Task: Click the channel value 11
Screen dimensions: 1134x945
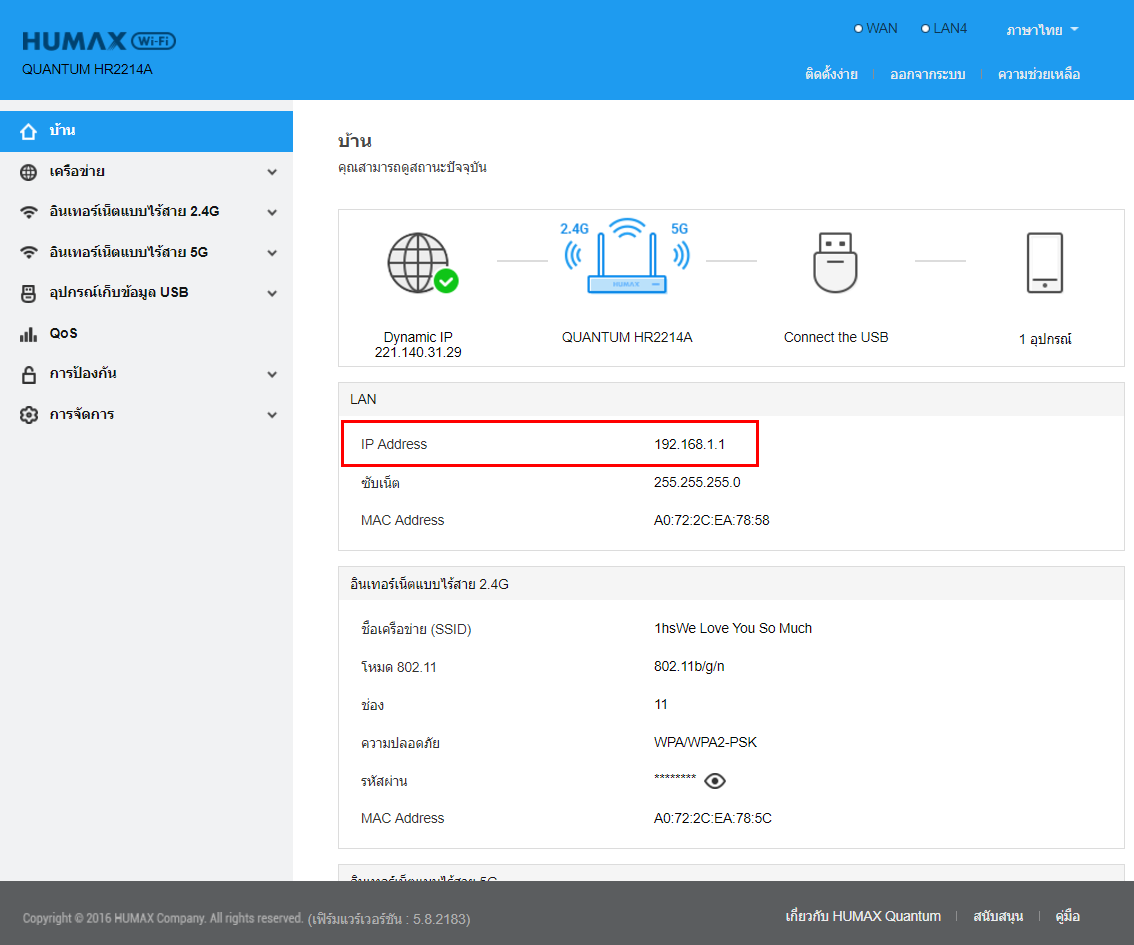Action: (x=661, y=704)
